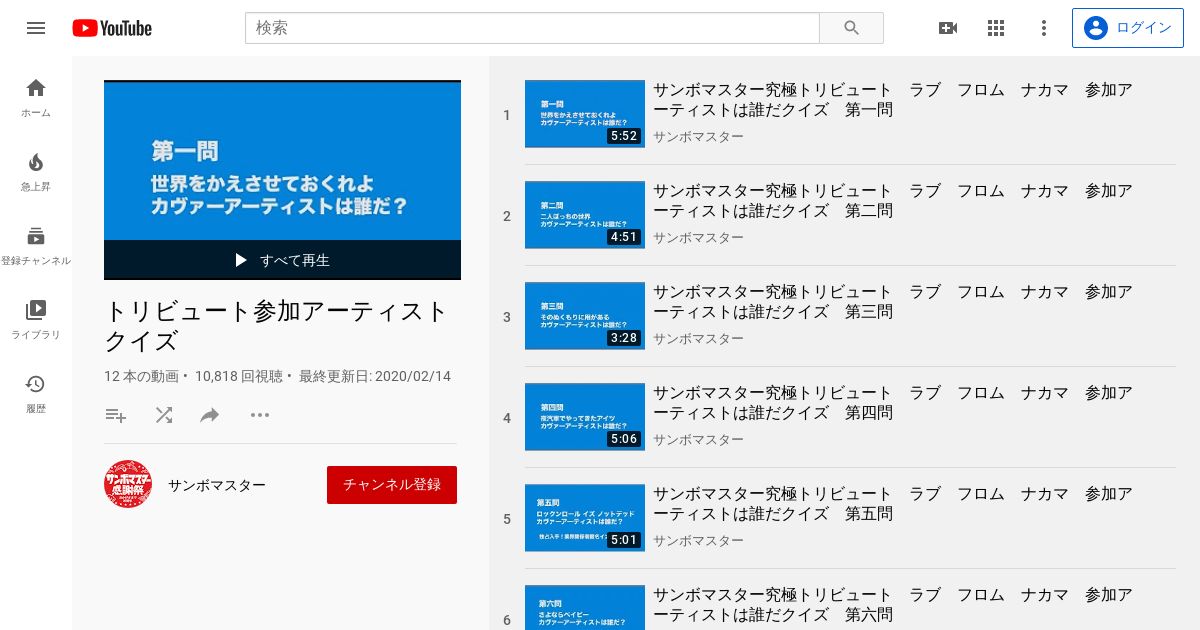Focus the 検索 search field
Viewport: 1200px width, 630px height.
[x=532, y=28]
